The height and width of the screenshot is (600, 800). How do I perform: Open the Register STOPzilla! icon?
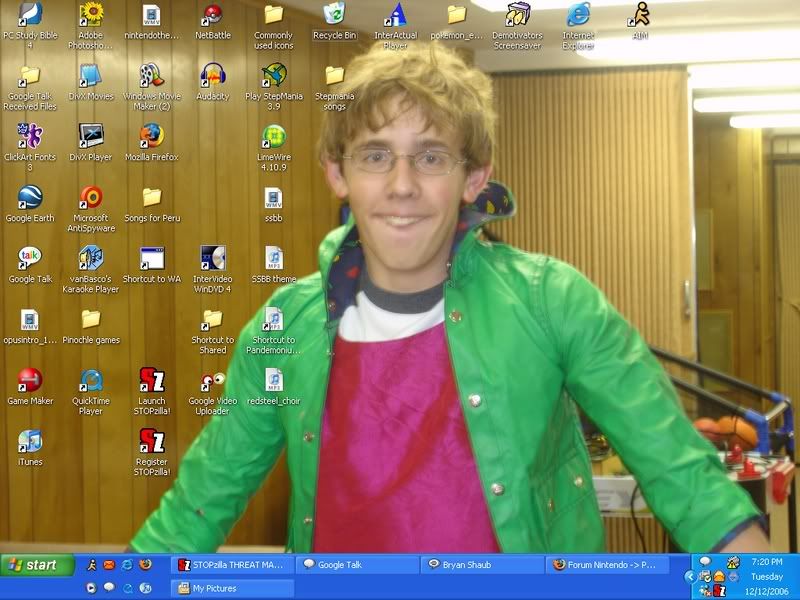[x=152, y=452]
